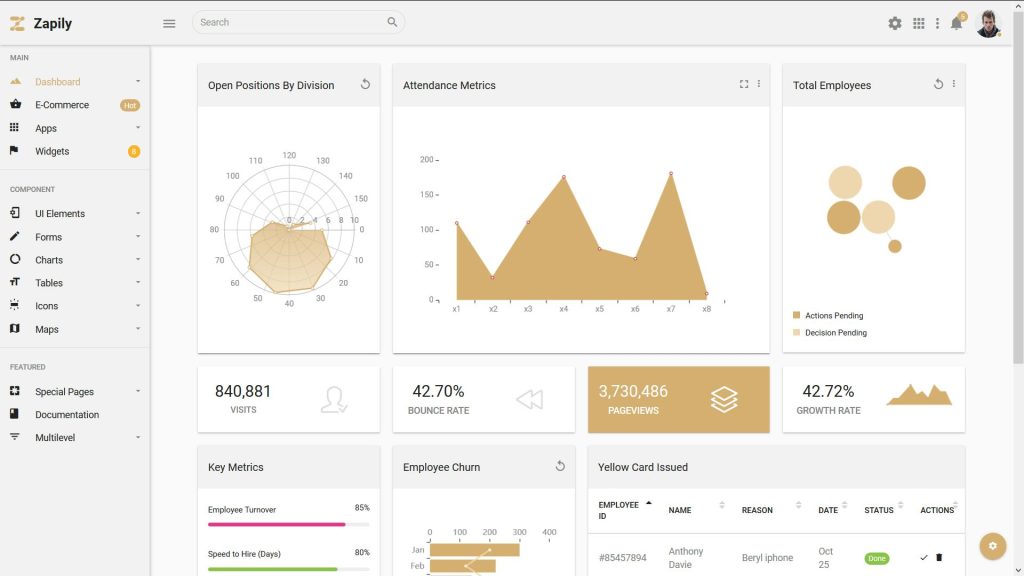The height and width of the screenshot is (576, 1024).
Task: Toggle the sidebar with the hamburger icon
Action: point(169,23)
